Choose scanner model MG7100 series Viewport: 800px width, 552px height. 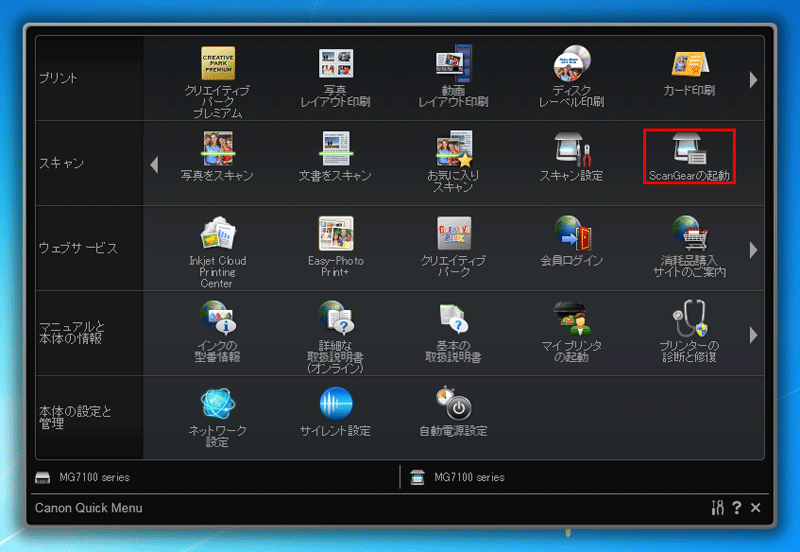coord(469,478)
